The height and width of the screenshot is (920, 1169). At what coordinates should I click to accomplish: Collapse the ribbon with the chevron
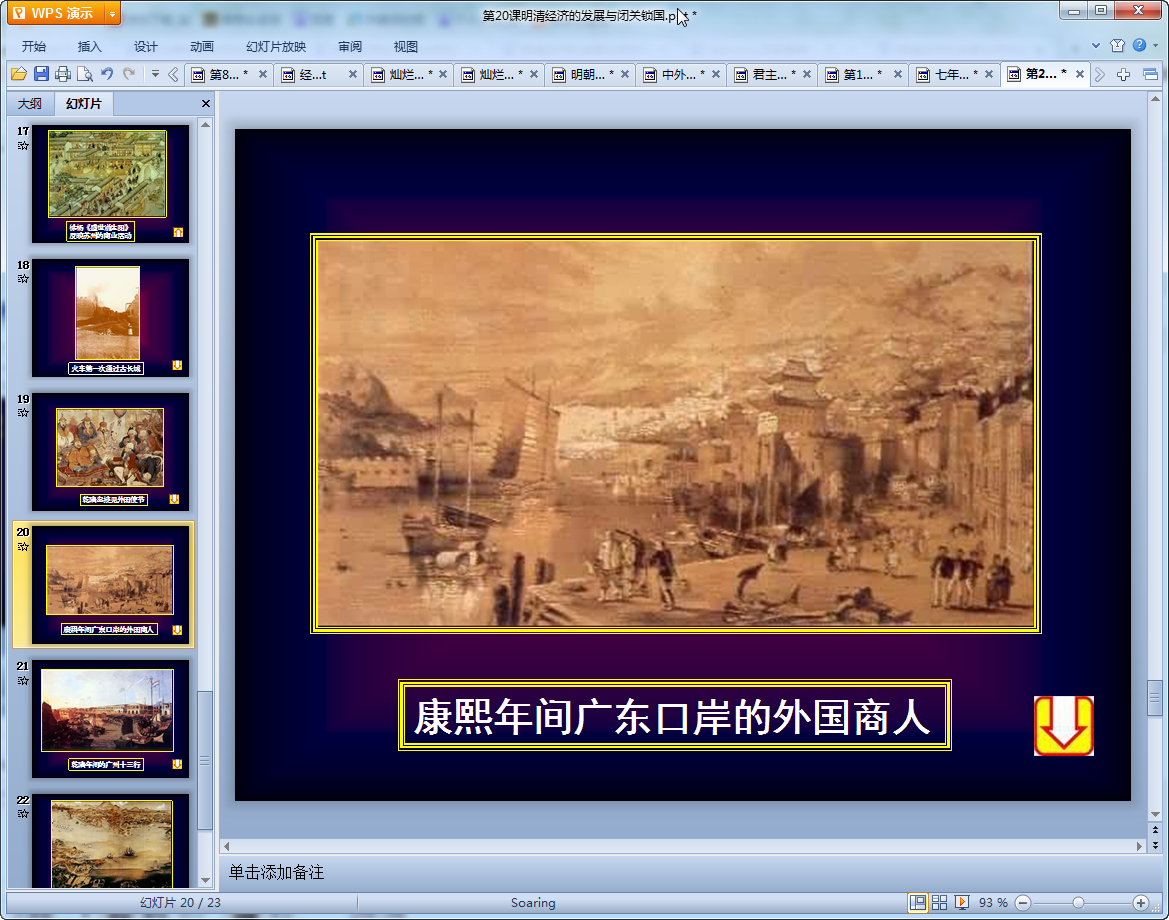tap(1096, 45)
